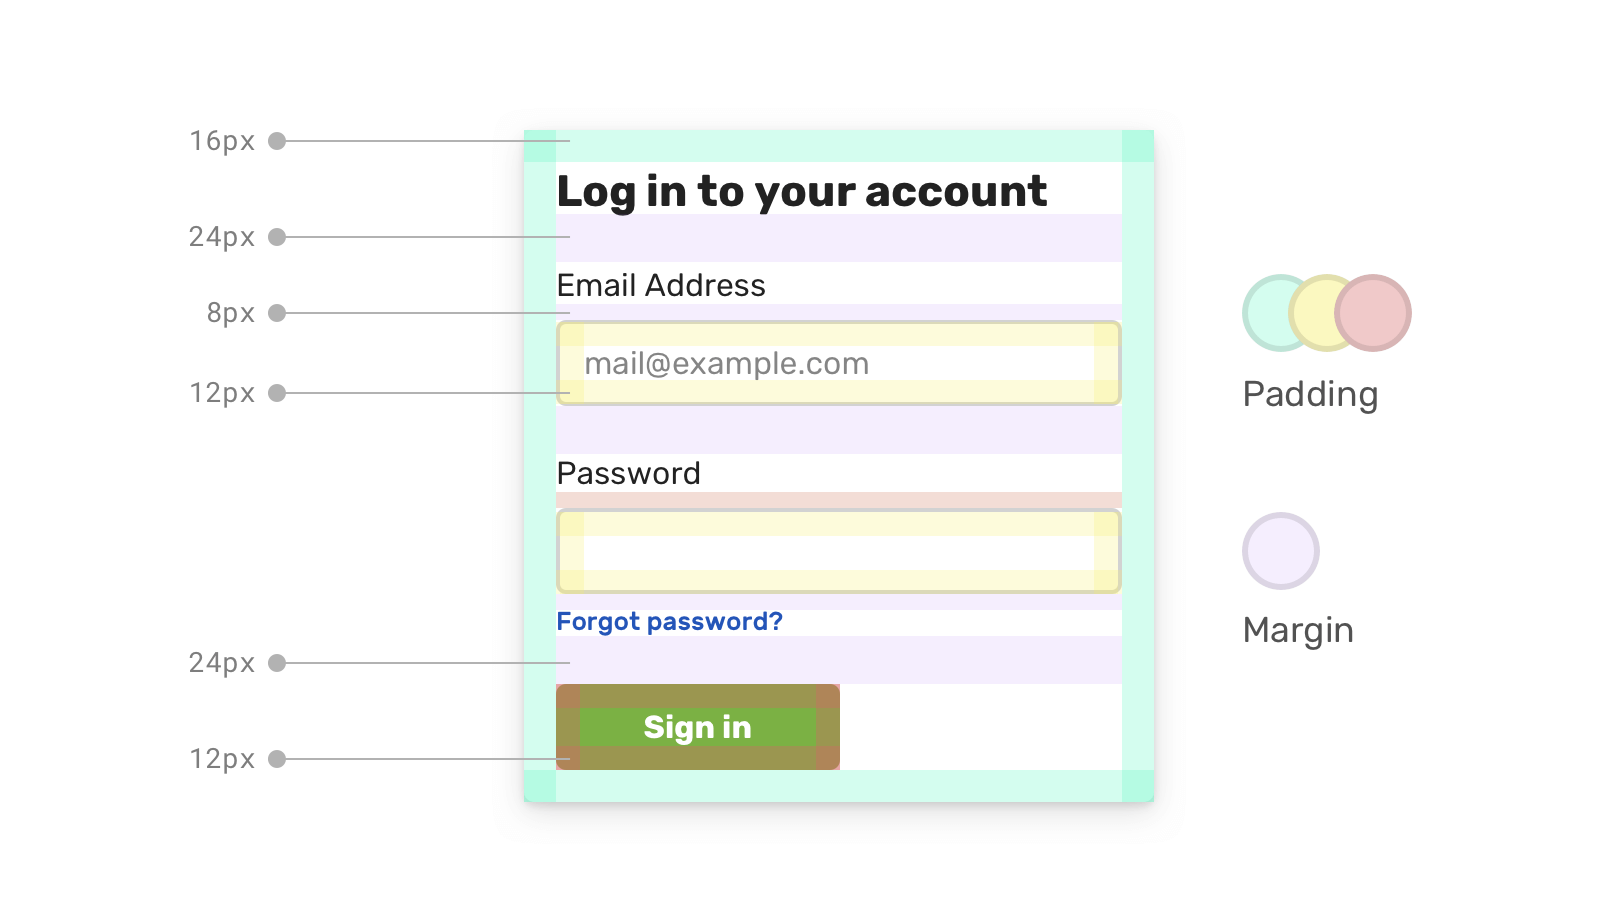Image resolution: width=1600 pixels, height=924 pixels.
Task: Click the email address input field
Action: tap(838, 363)
